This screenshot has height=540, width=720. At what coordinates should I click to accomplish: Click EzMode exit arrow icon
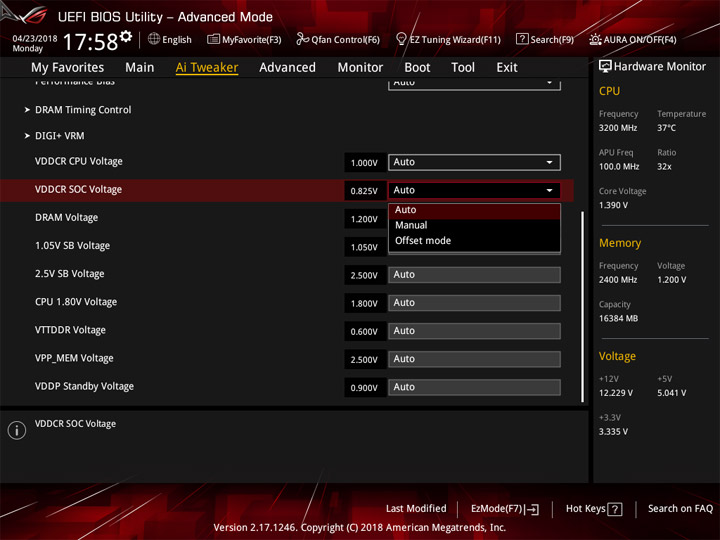point(532,509)
